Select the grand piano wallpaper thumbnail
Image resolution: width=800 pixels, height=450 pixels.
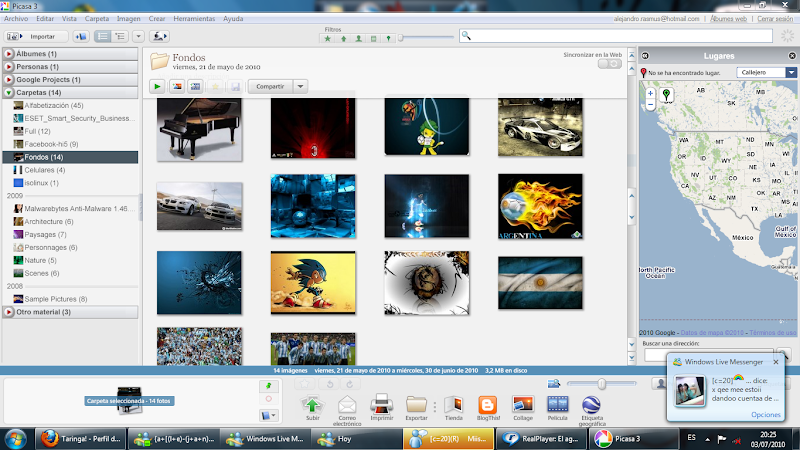(x=199, y=129)
